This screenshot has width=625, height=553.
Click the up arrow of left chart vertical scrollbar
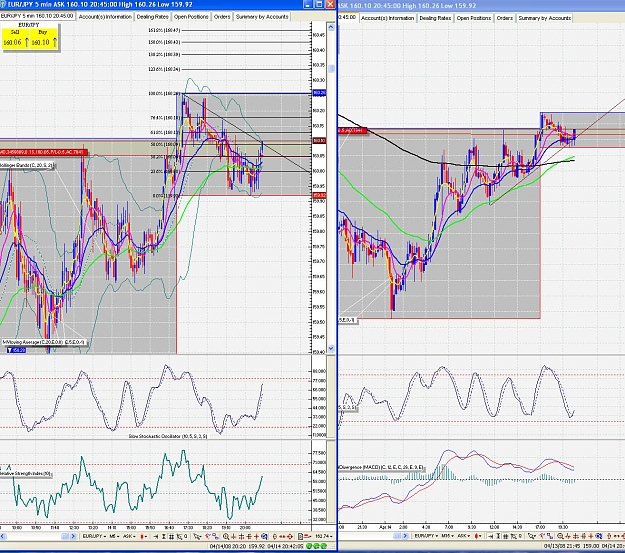pyautogui.click(x=331, y=27)
